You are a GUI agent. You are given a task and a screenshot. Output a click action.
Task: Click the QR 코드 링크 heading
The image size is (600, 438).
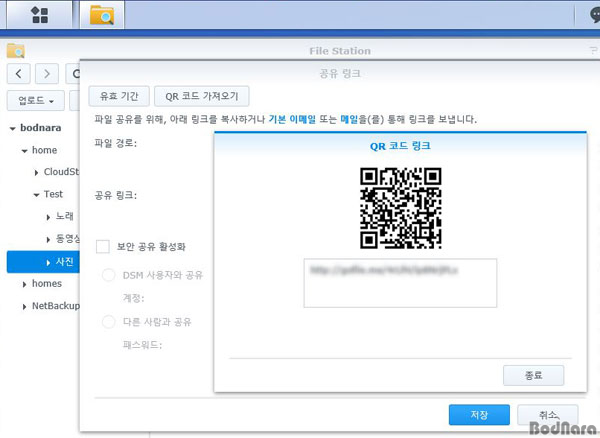point(400,146)
